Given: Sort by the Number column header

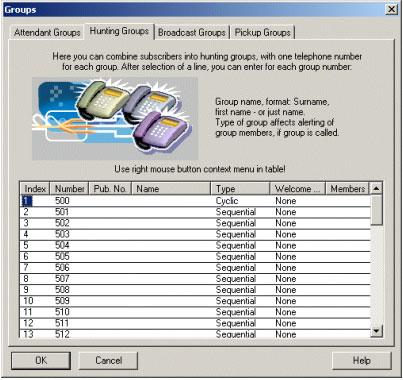Looking at the screenshot, I should click(x=69, y=189).
